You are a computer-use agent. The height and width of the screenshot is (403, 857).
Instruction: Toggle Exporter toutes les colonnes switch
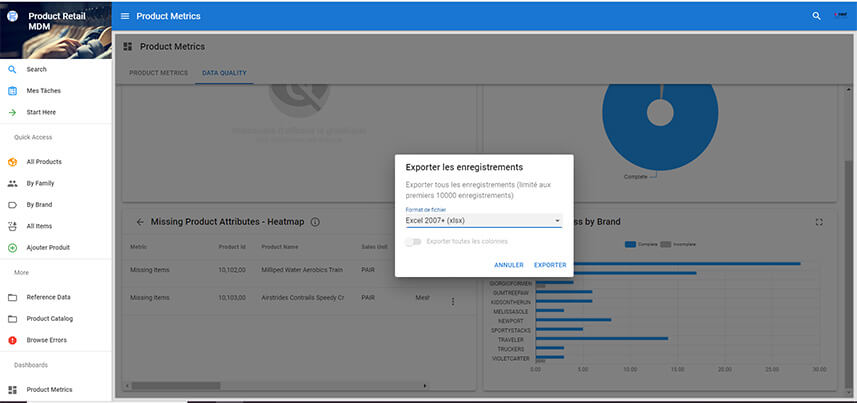point(413,241)
